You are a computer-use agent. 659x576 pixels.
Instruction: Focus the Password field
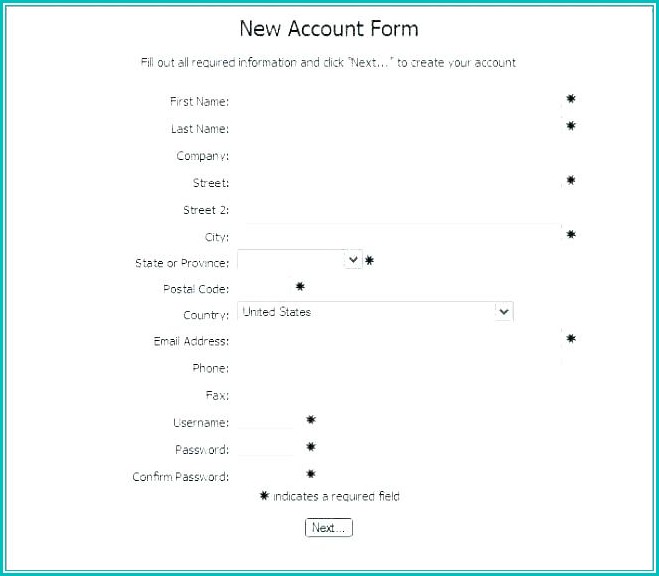267,449
